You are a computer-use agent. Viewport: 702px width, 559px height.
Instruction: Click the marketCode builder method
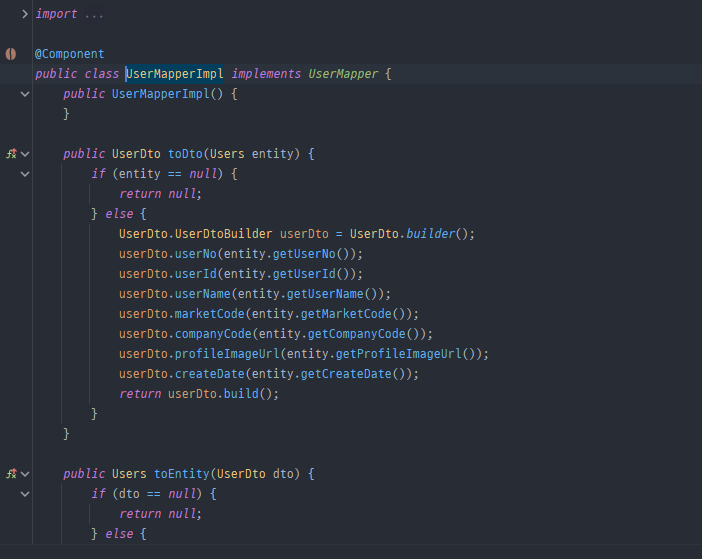point(210,314)
